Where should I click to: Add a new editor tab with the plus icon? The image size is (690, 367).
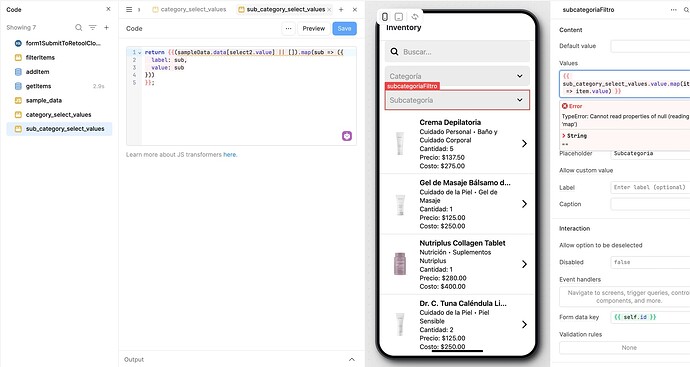(x=341, y=9)
